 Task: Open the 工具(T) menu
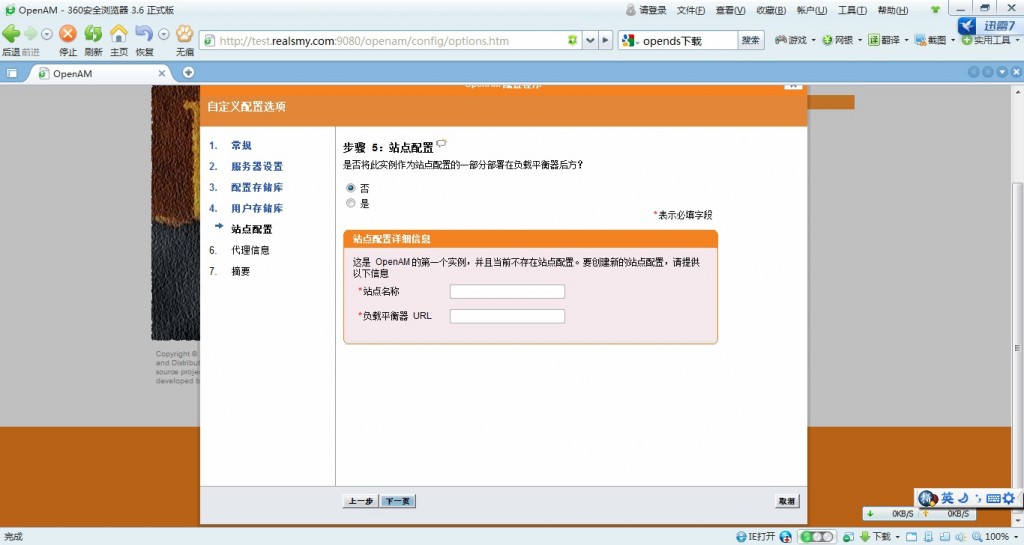coord(852,10)
